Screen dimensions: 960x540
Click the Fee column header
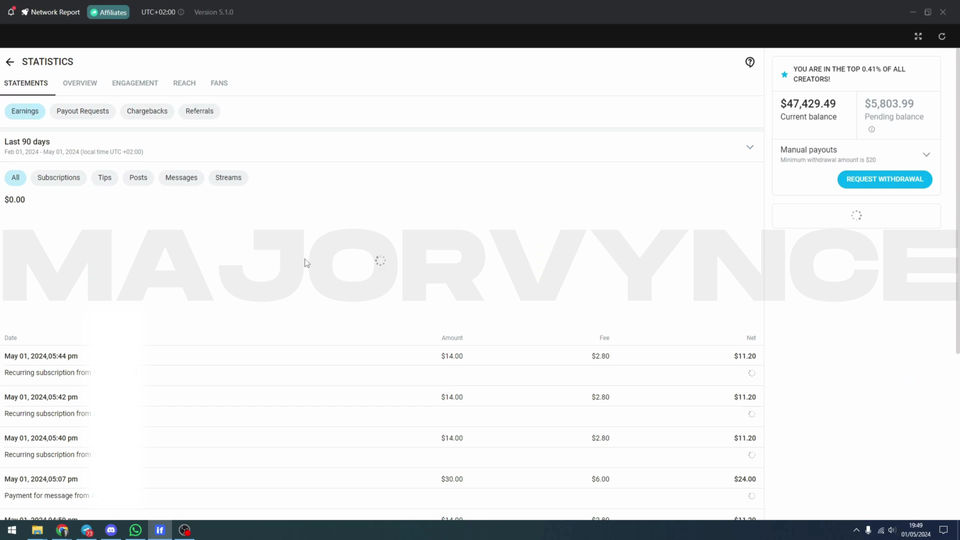point(604,338)
